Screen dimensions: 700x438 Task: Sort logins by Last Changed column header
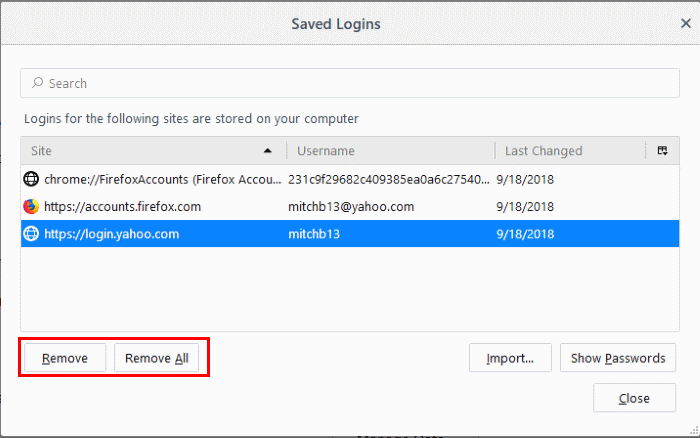(x=571, y=151)
